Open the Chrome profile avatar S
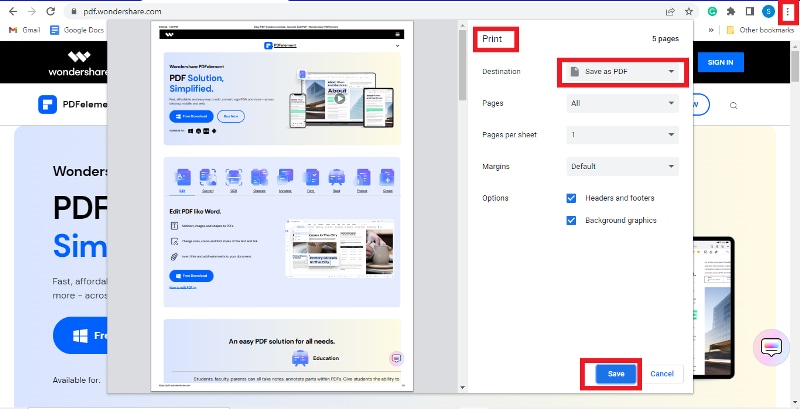 click(x=768, y=11)
